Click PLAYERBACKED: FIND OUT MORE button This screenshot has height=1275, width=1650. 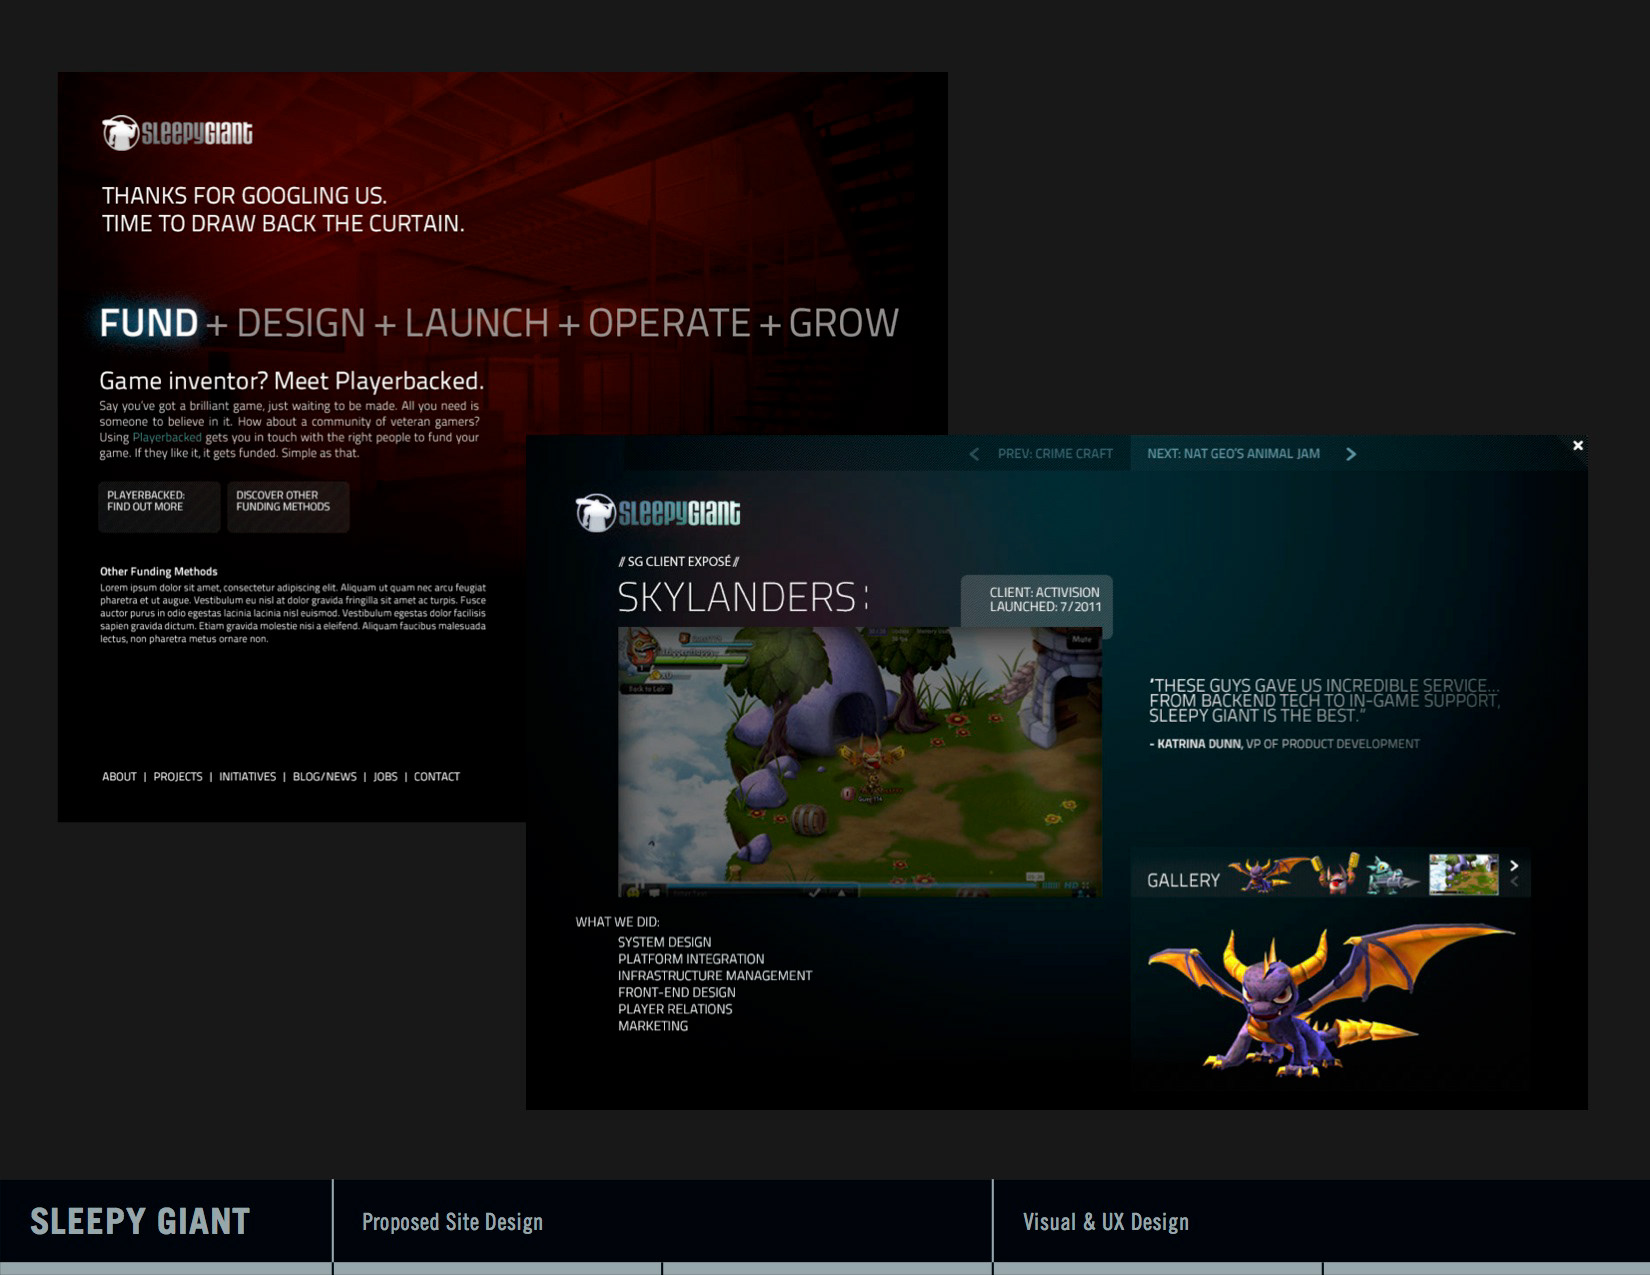[159, 506]
